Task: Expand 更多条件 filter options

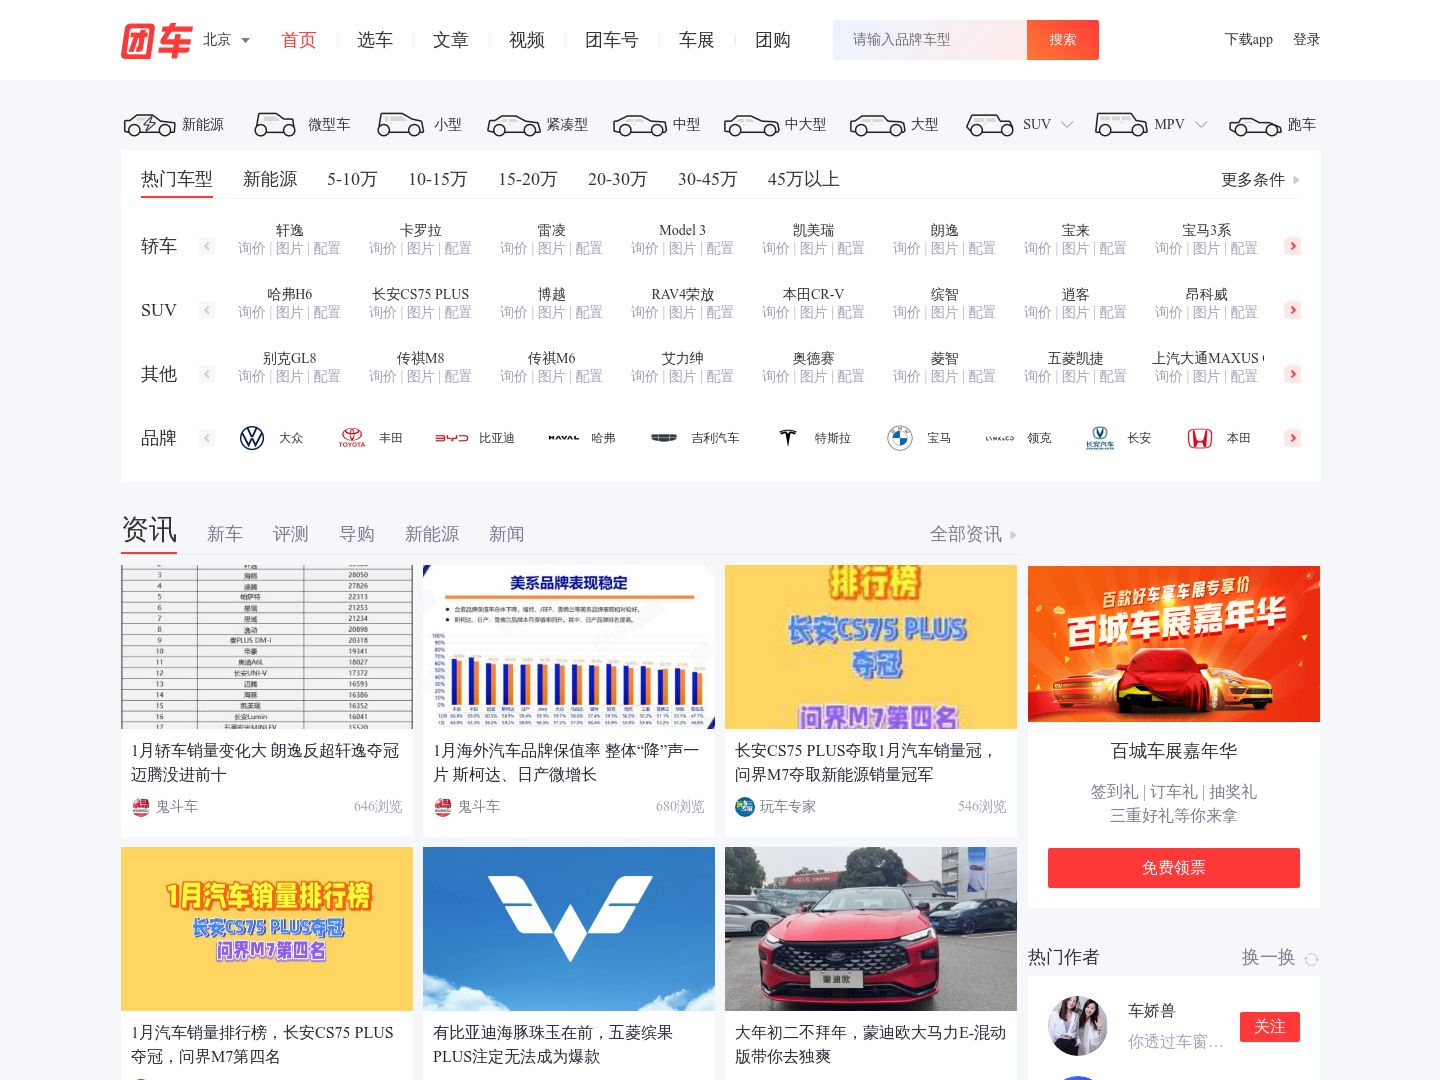Action: coord(1260,180)
